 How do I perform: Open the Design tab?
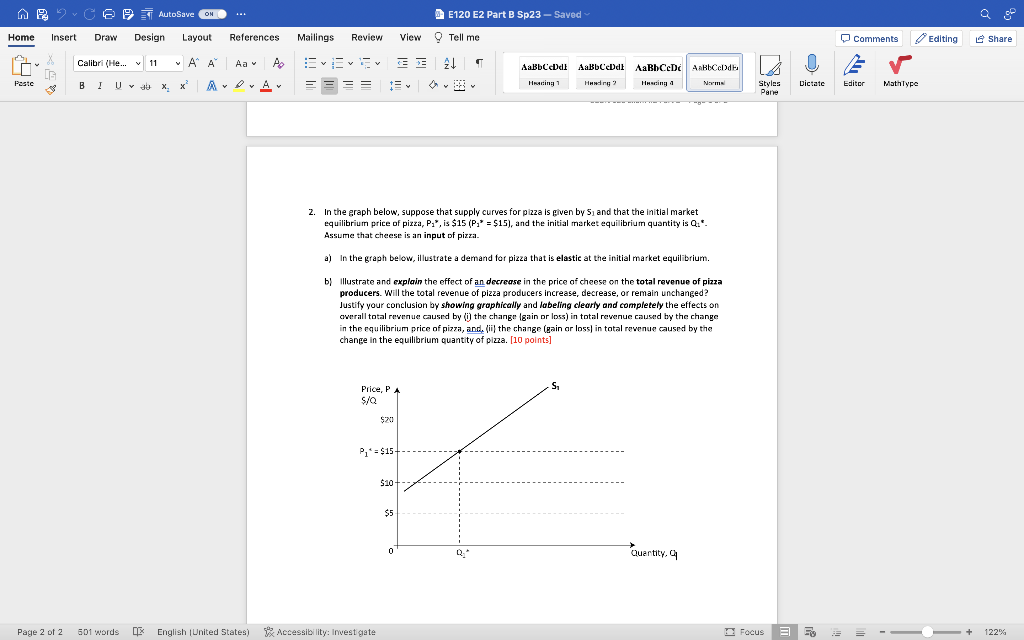click(150, 37)
